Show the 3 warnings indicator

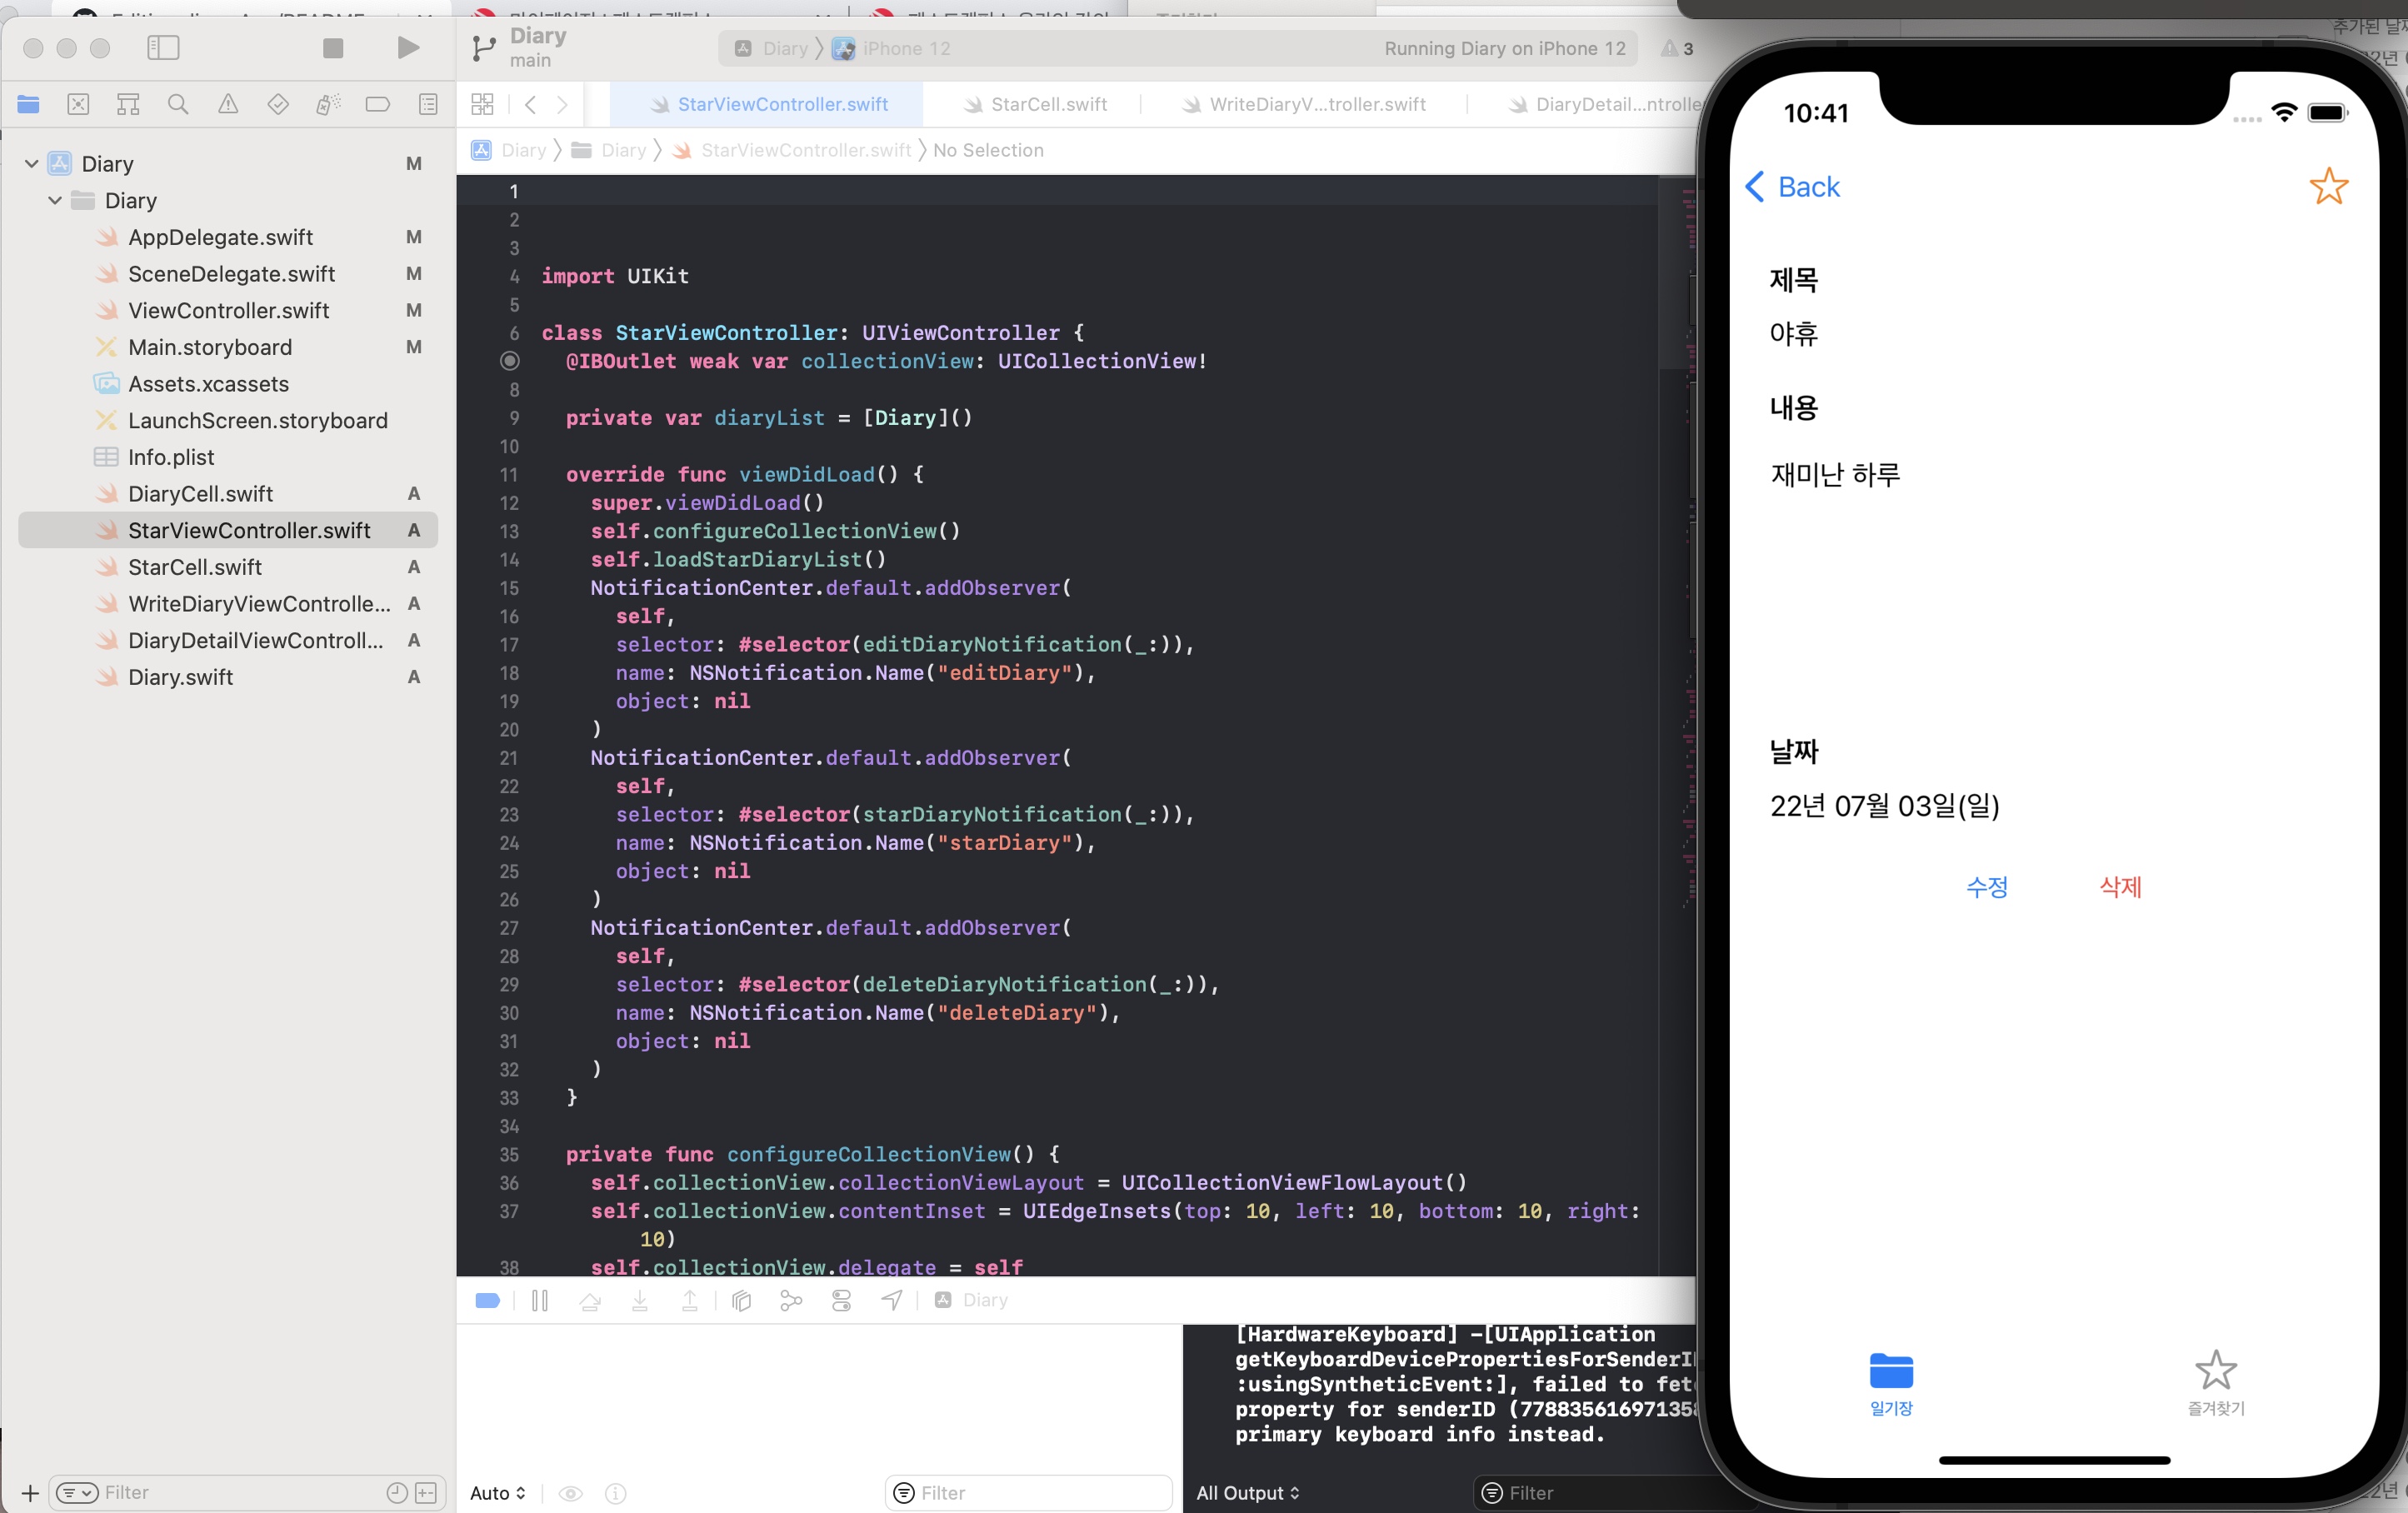(x=1677, y=48)
